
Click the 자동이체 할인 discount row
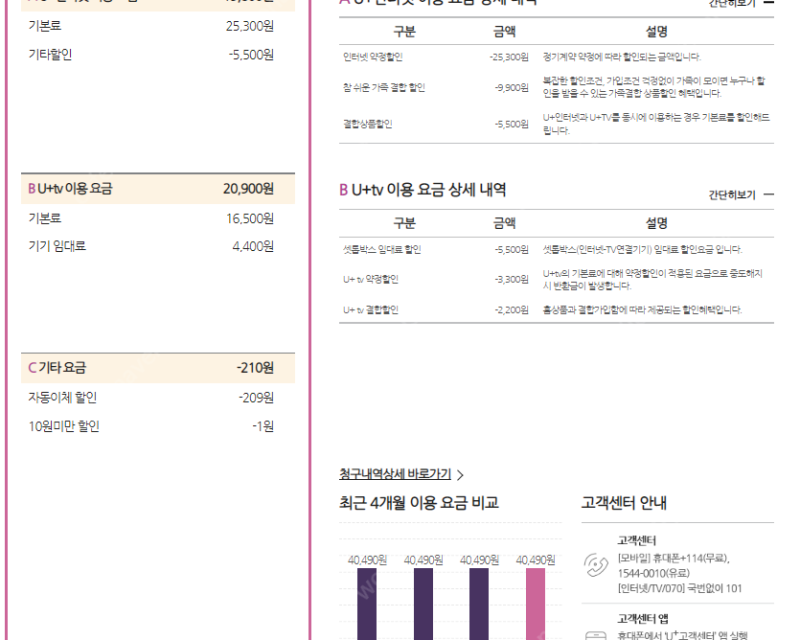pyautogui.click(x=151, y=398)
